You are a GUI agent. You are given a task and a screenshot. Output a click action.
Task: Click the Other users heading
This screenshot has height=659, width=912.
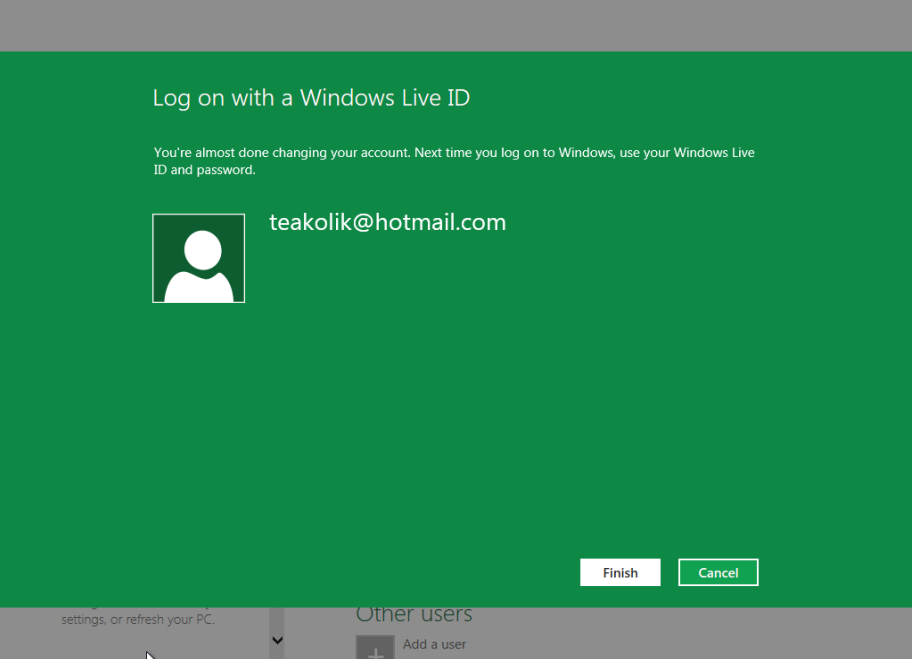[414, 615]
